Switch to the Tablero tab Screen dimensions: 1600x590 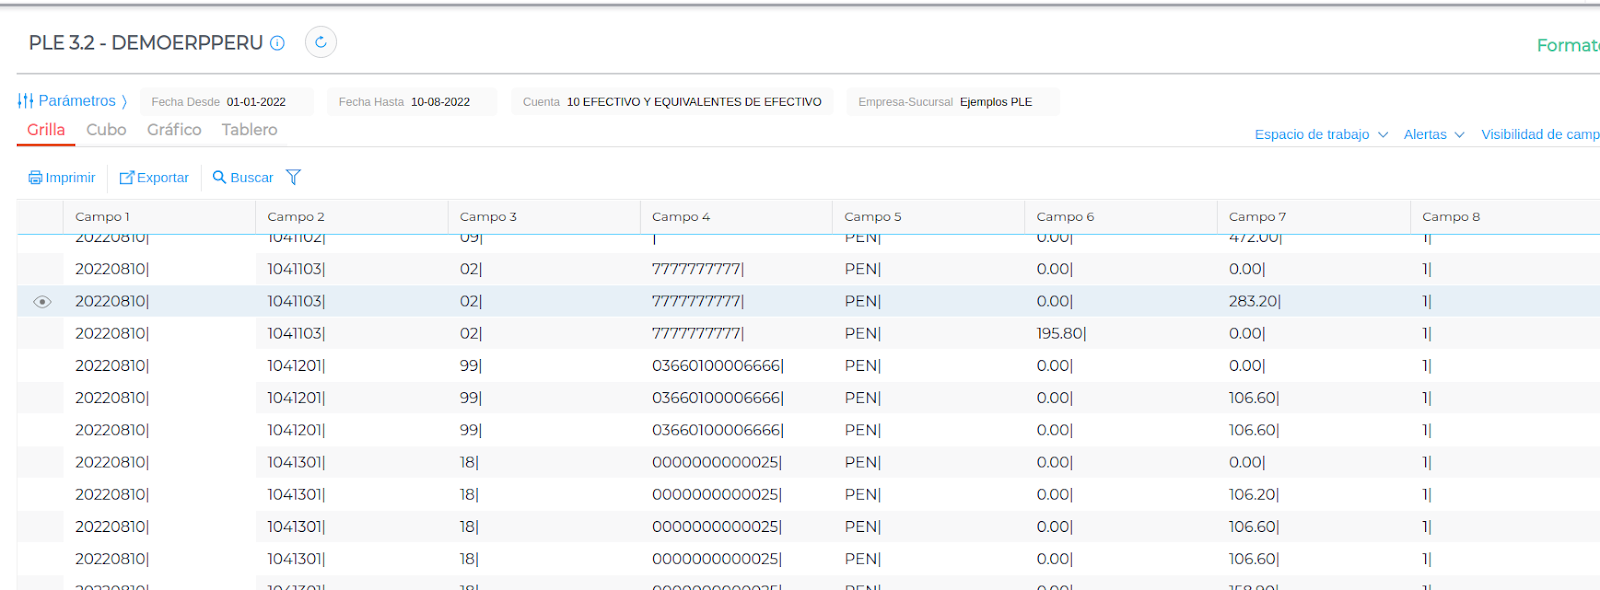(249, 130)
